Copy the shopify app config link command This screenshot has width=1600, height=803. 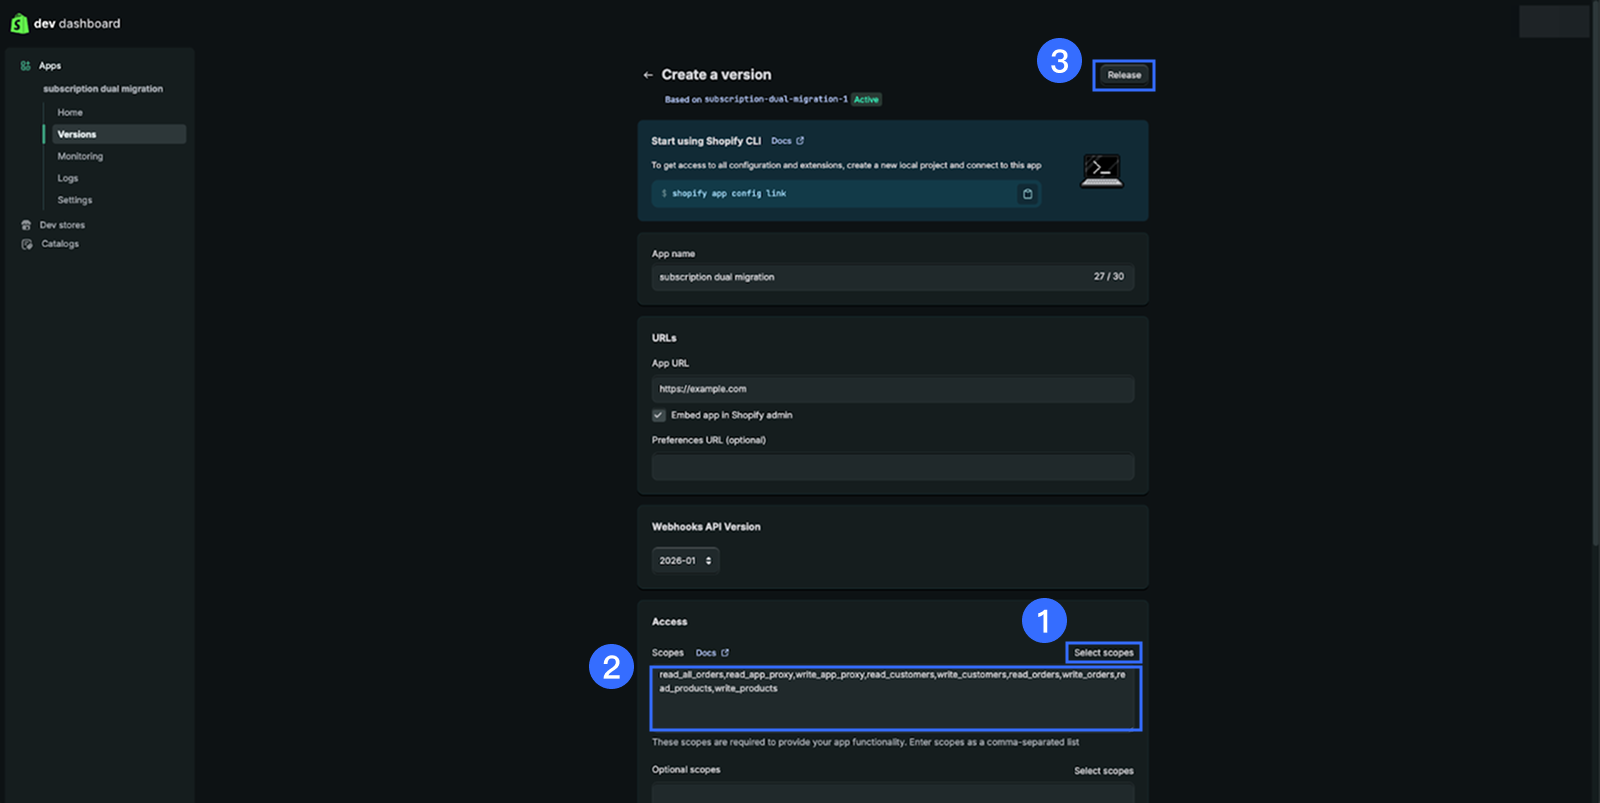click(x=1027, y=194)
